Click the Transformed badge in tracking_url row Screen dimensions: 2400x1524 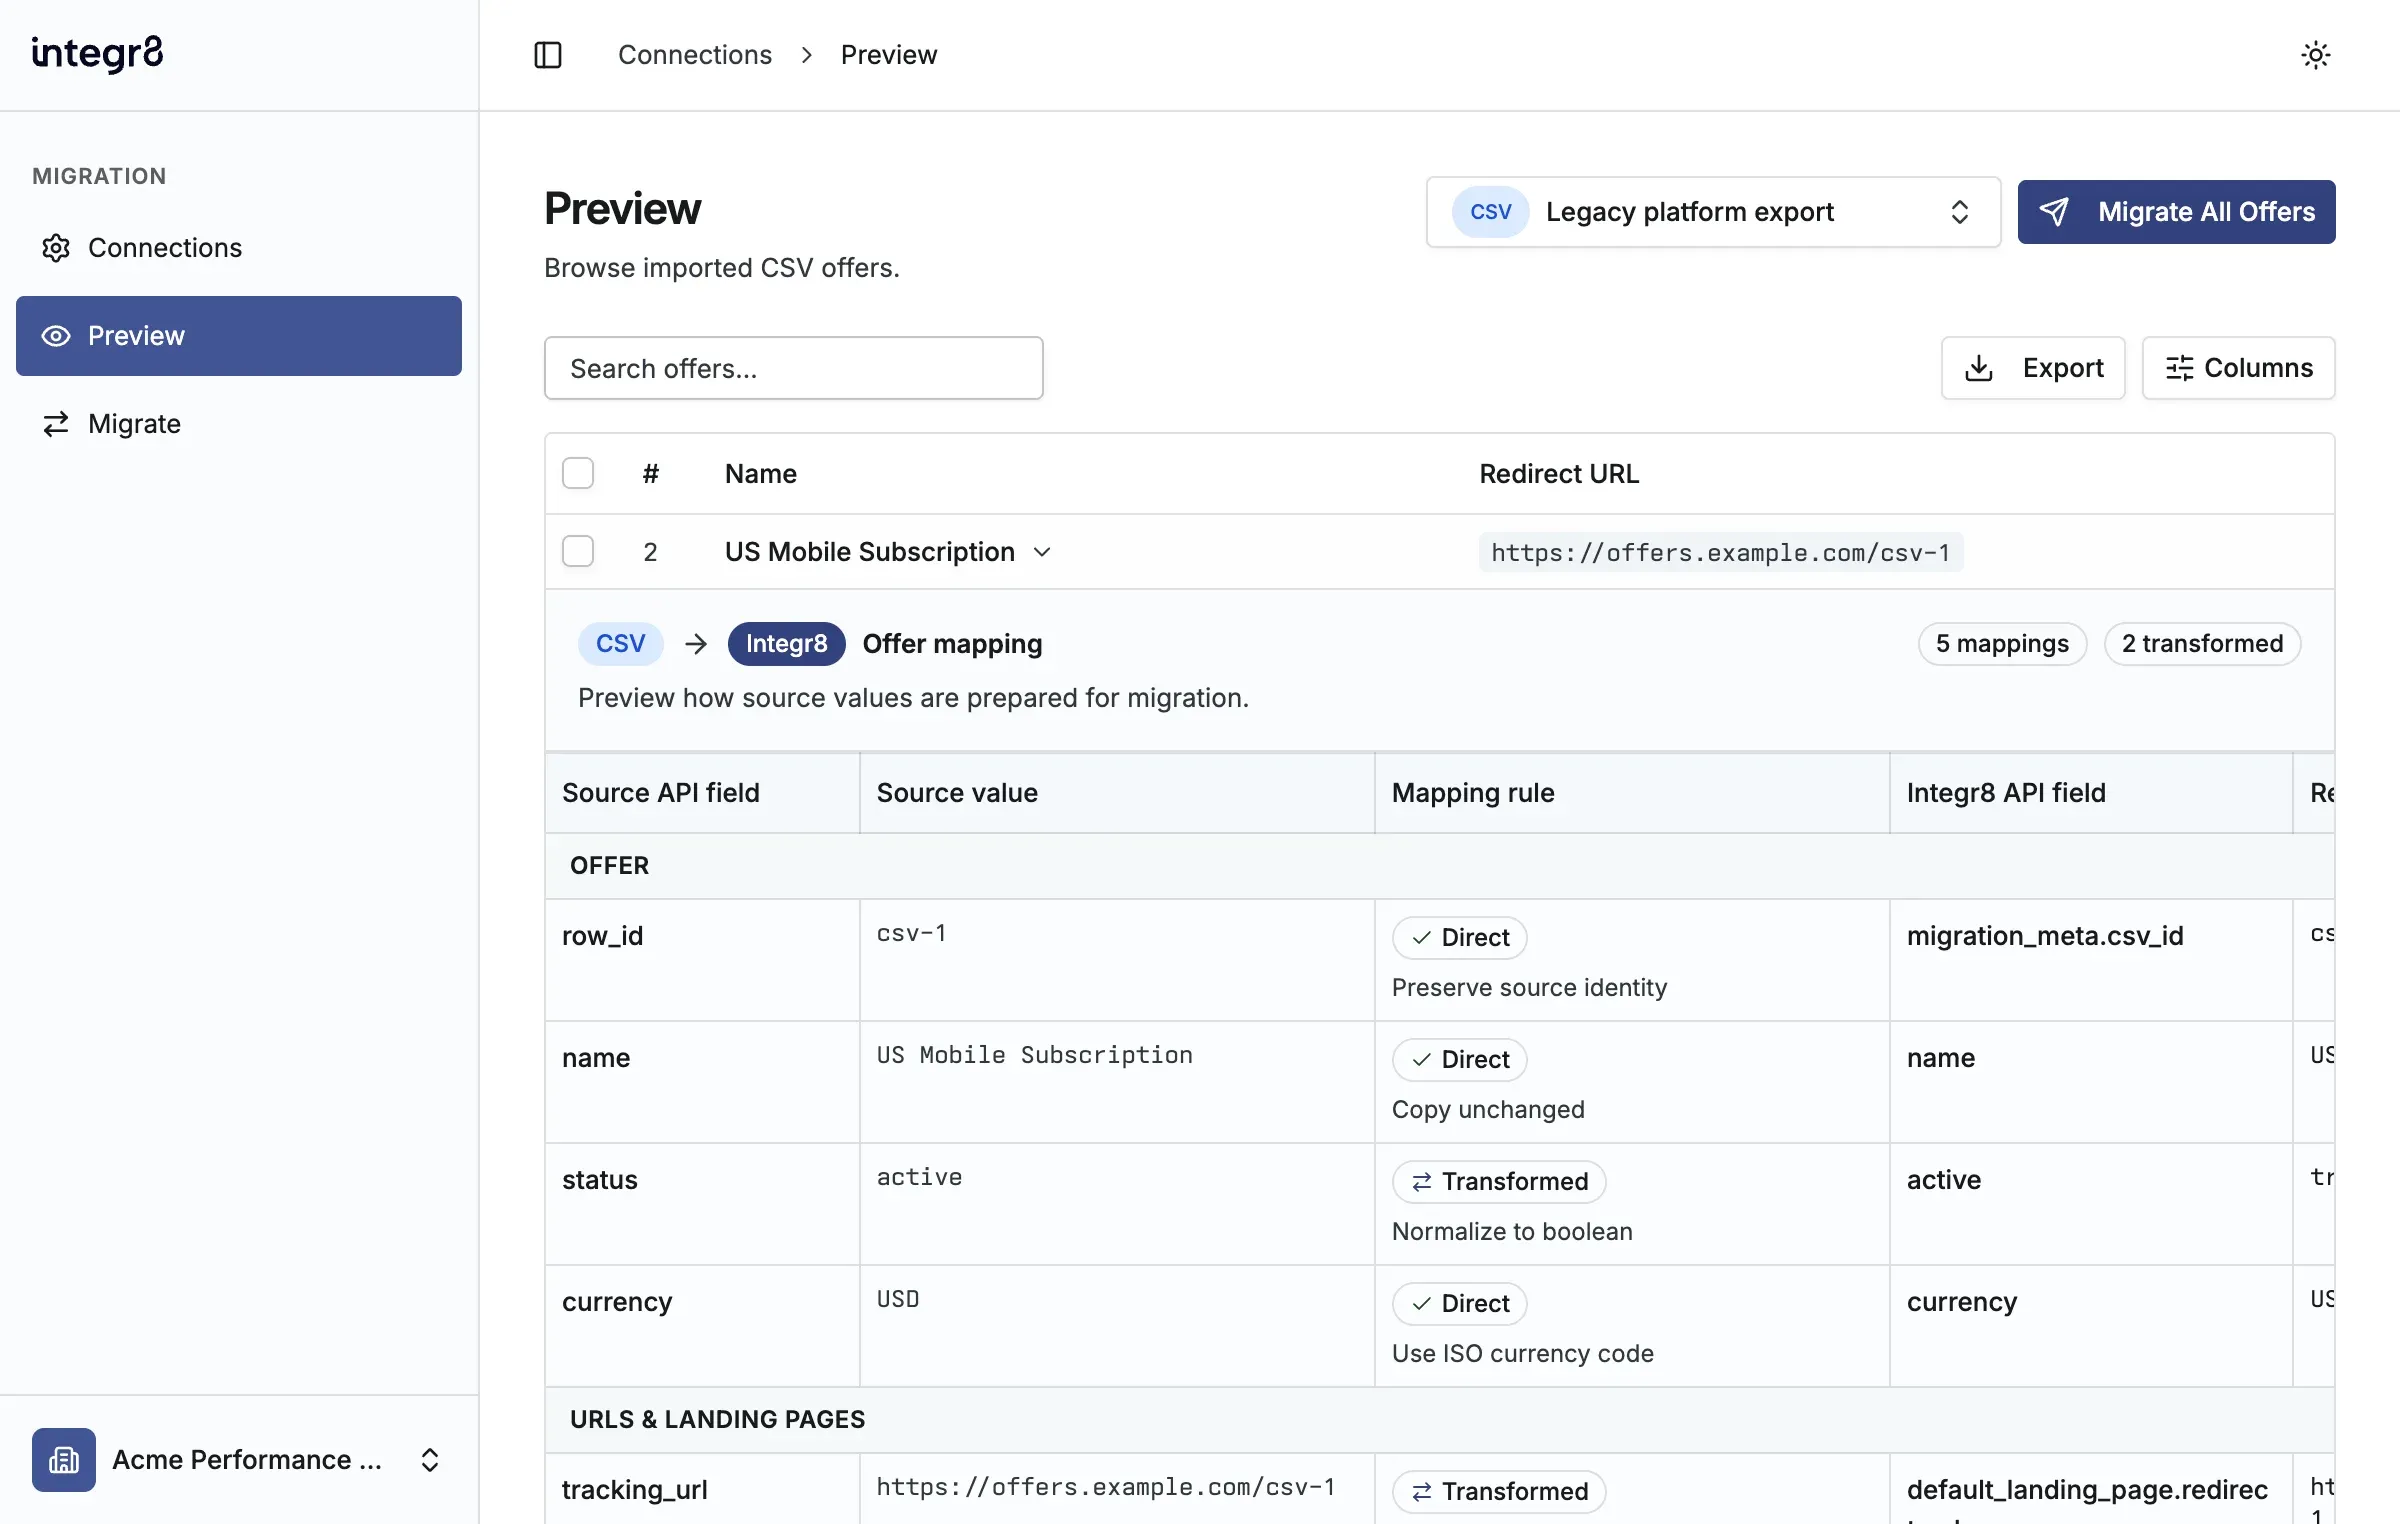pos(1499,1492)
